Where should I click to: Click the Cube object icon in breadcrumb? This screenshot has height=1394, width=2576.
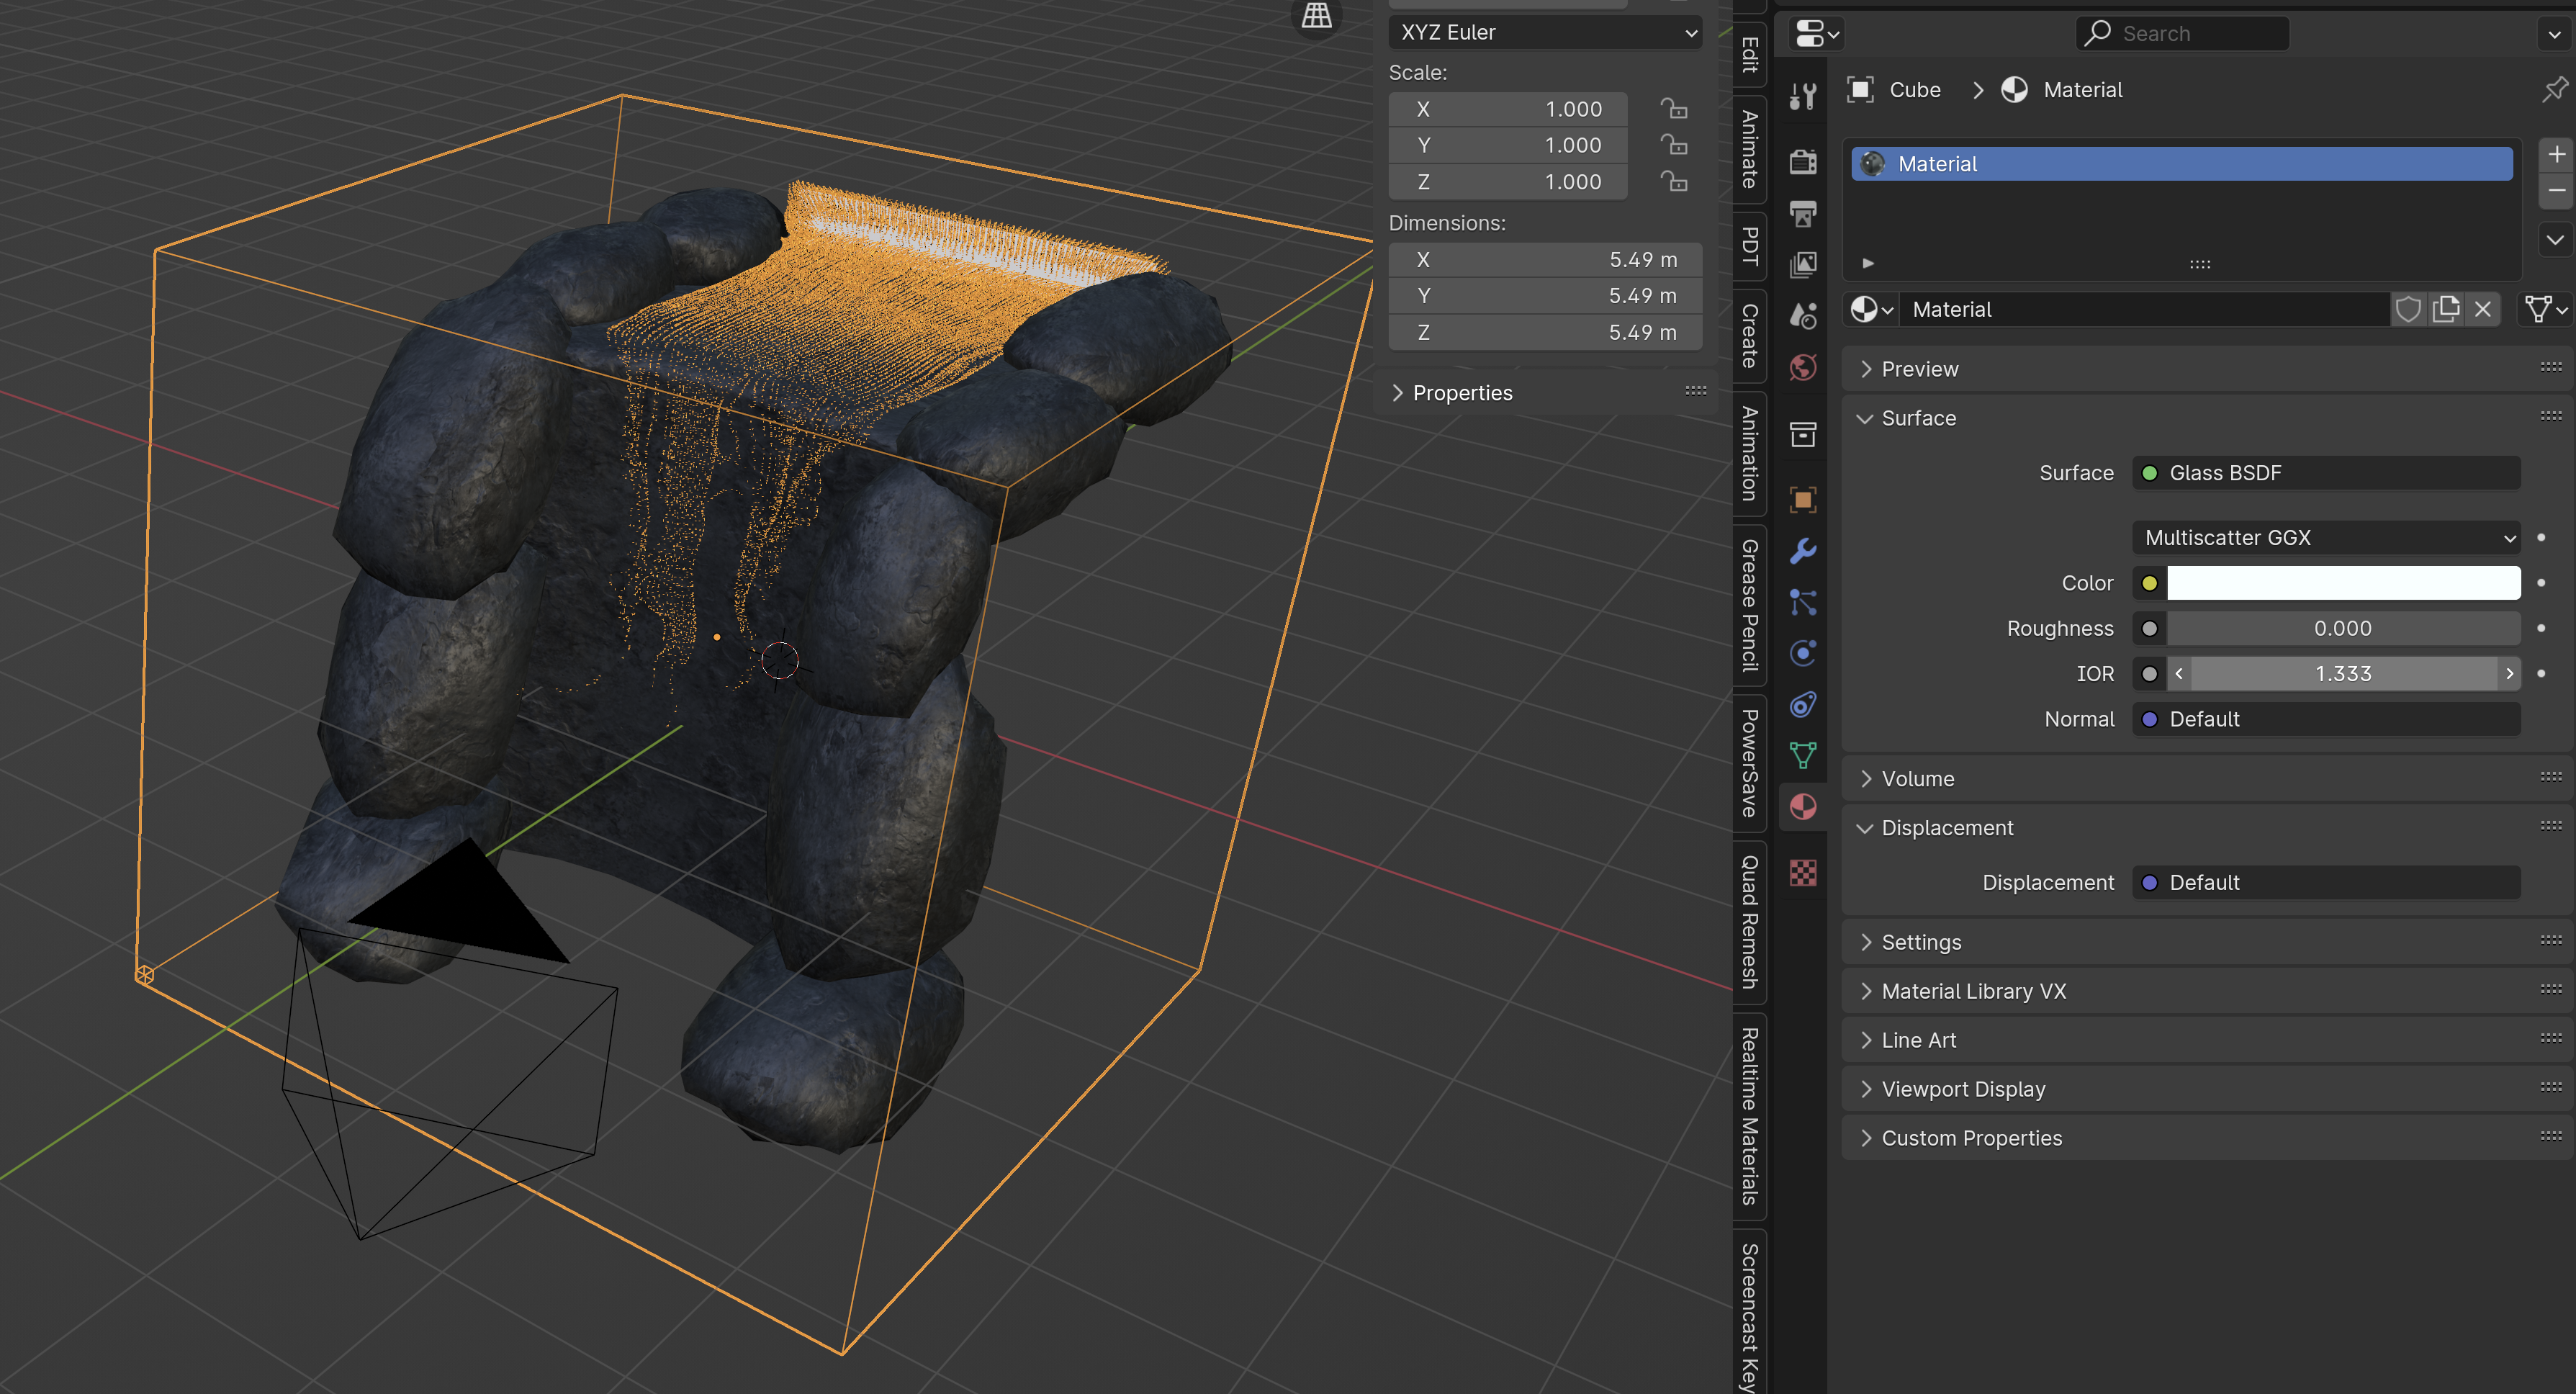pyautogui.click(x=1860, y=90)
